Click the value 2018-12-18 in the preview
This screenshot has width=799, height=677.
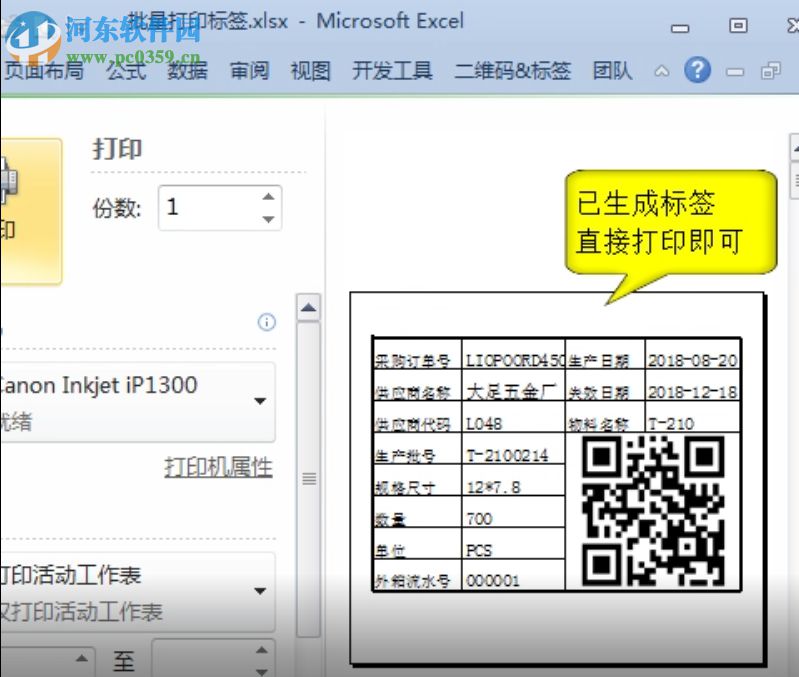pyautogui.click(x=693, y=392)
